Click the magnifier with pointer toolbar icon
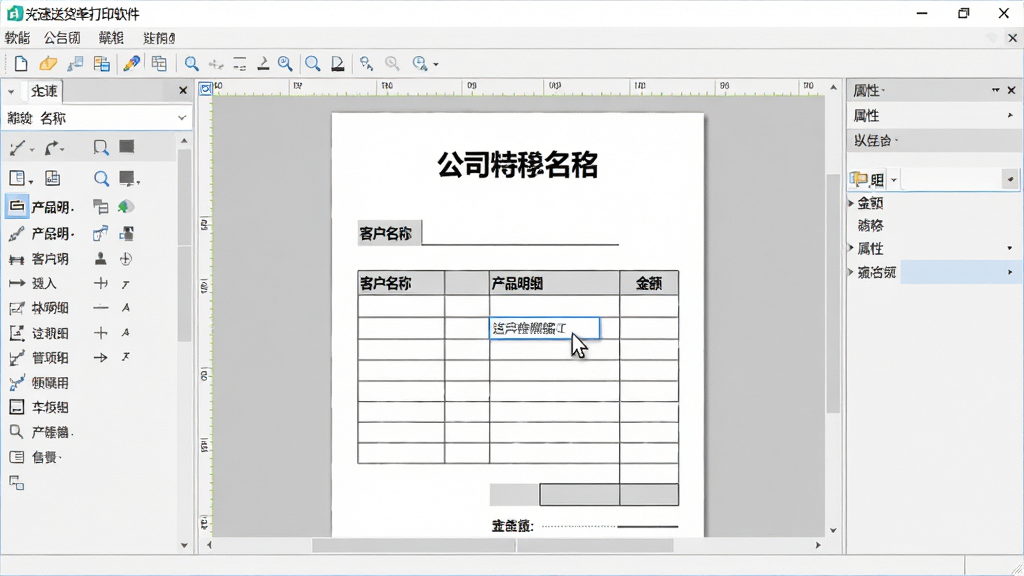This screenshot has width=1024, height=576. 366,63
